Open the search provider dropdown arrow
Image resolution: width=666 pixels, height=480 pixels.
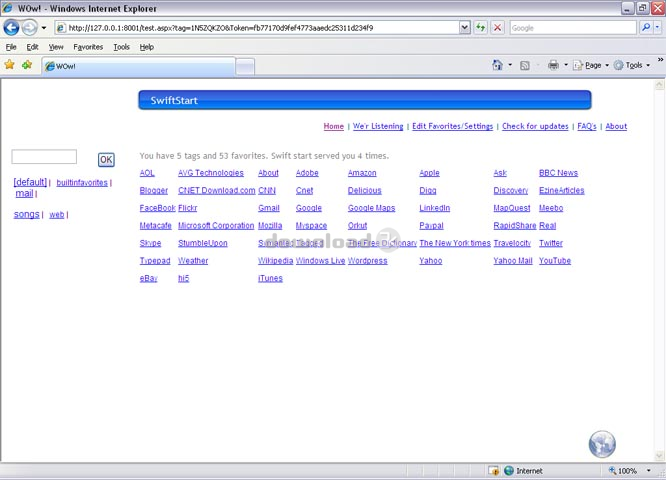point(658,28)
